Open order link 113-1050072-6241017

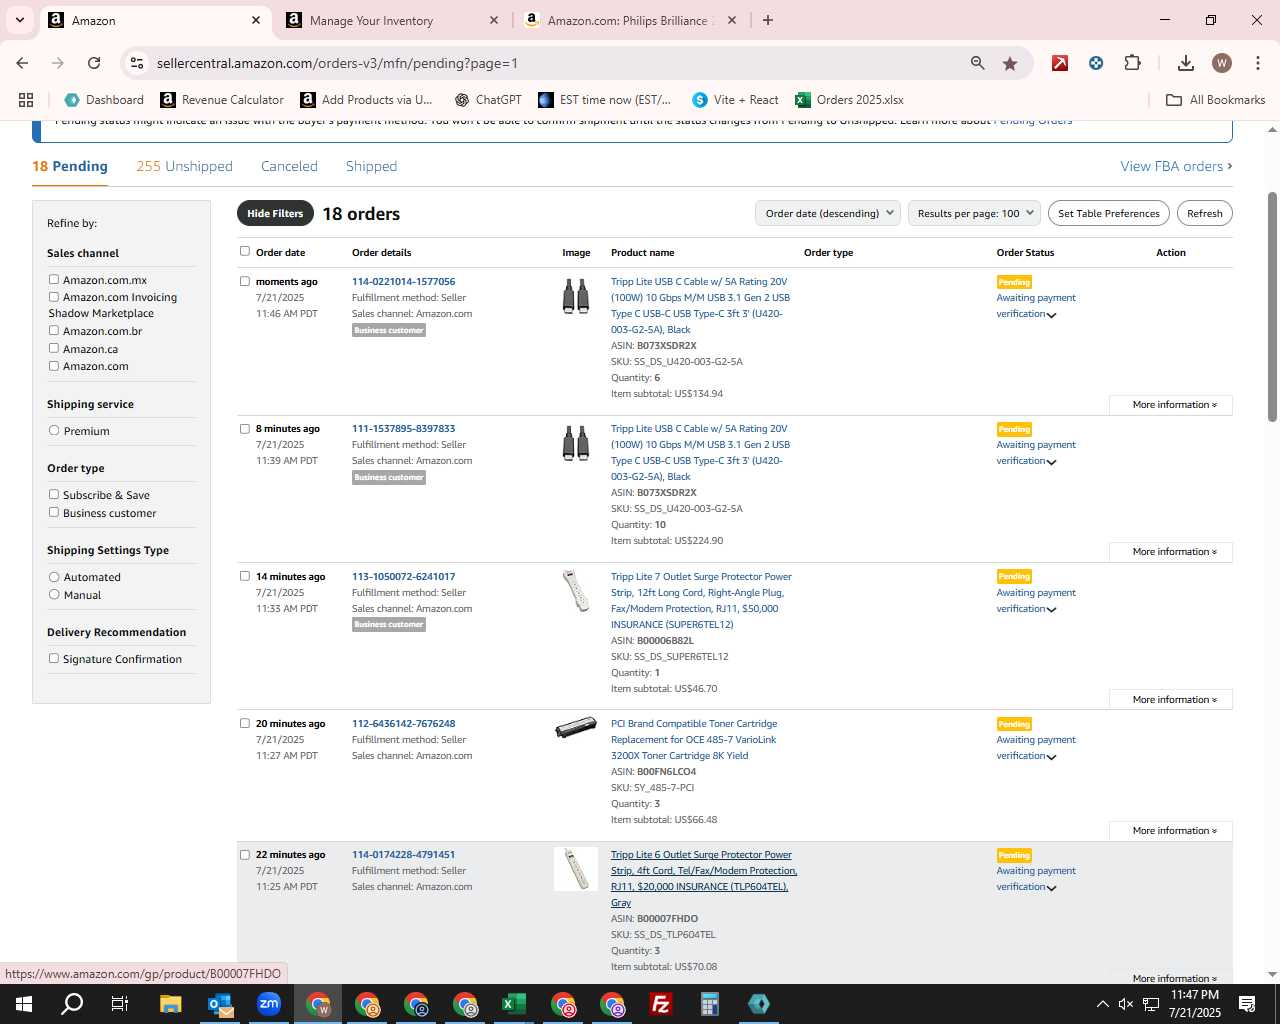point(403,576)
